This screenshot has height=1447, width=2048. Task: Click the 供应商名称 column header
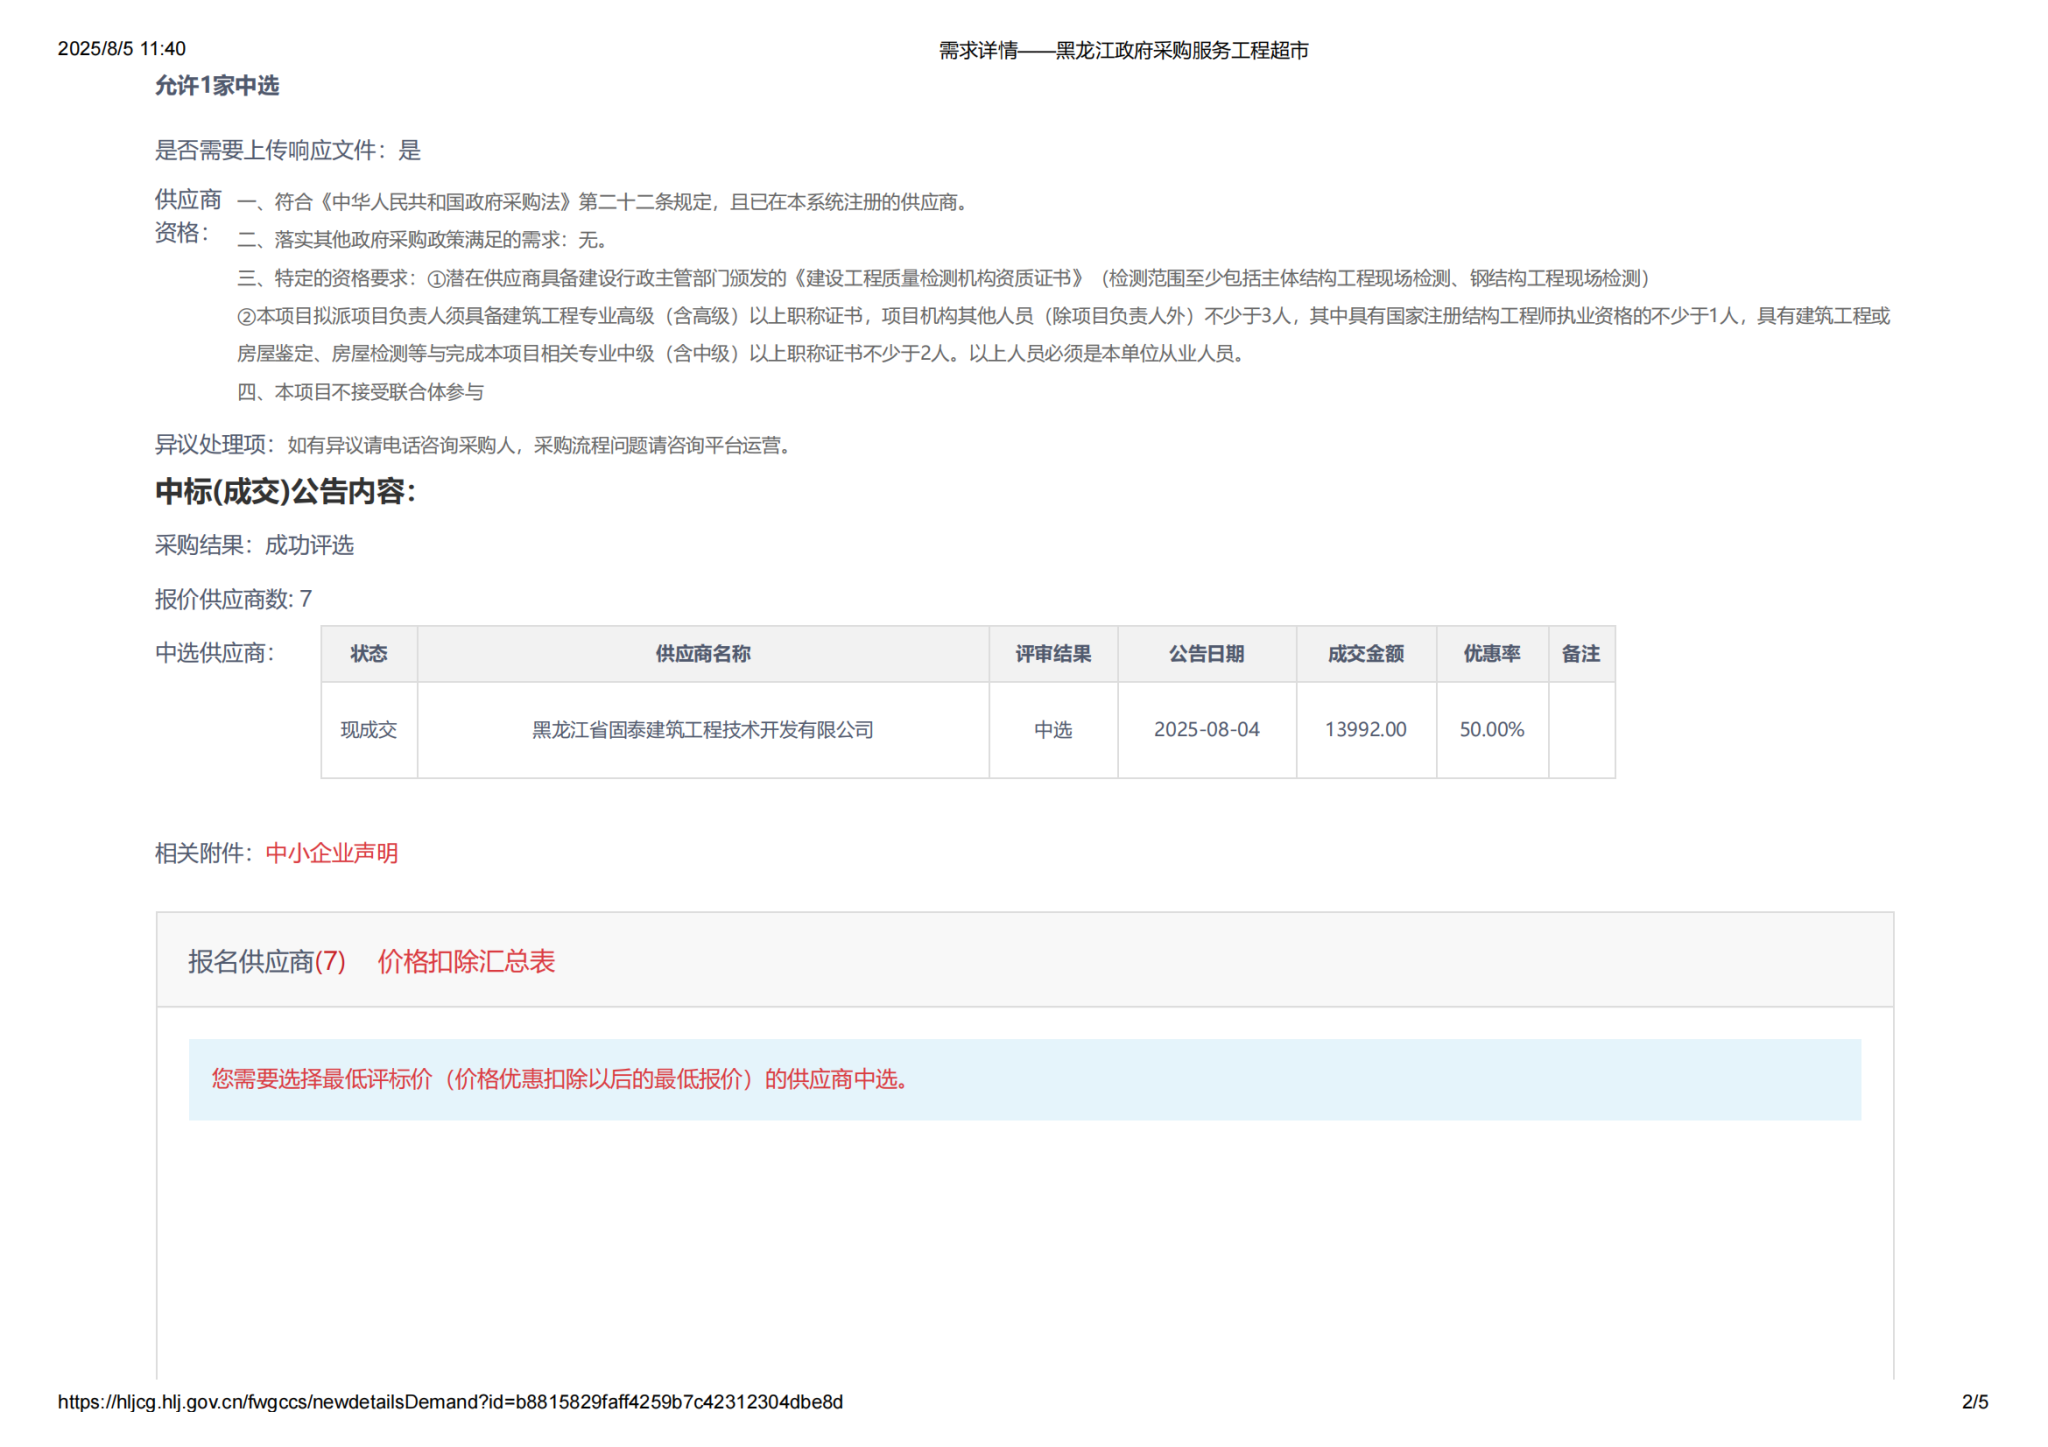702,654
